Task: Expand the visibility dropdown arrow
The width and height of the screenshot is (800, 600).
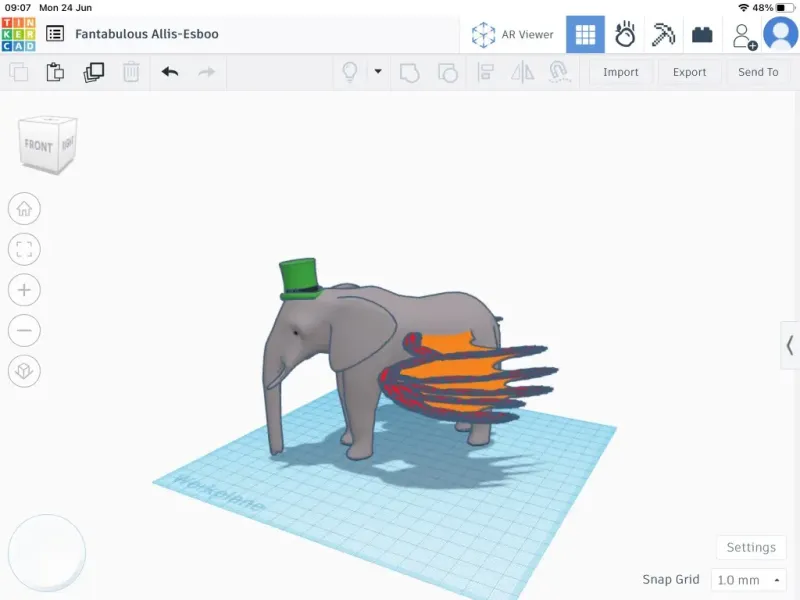Action: coord(378,71)
